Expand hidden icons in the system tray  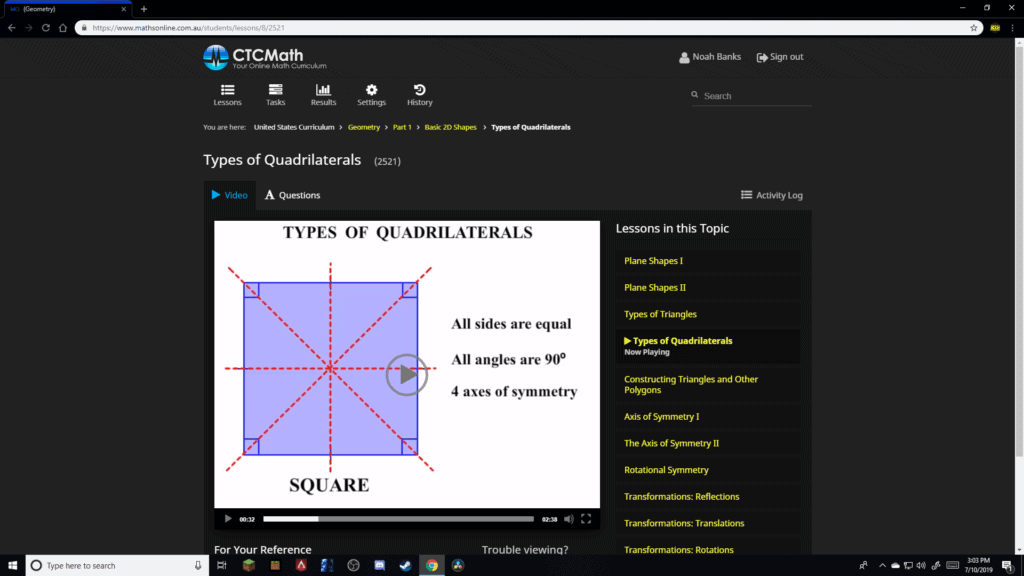[x=882, y=565]
